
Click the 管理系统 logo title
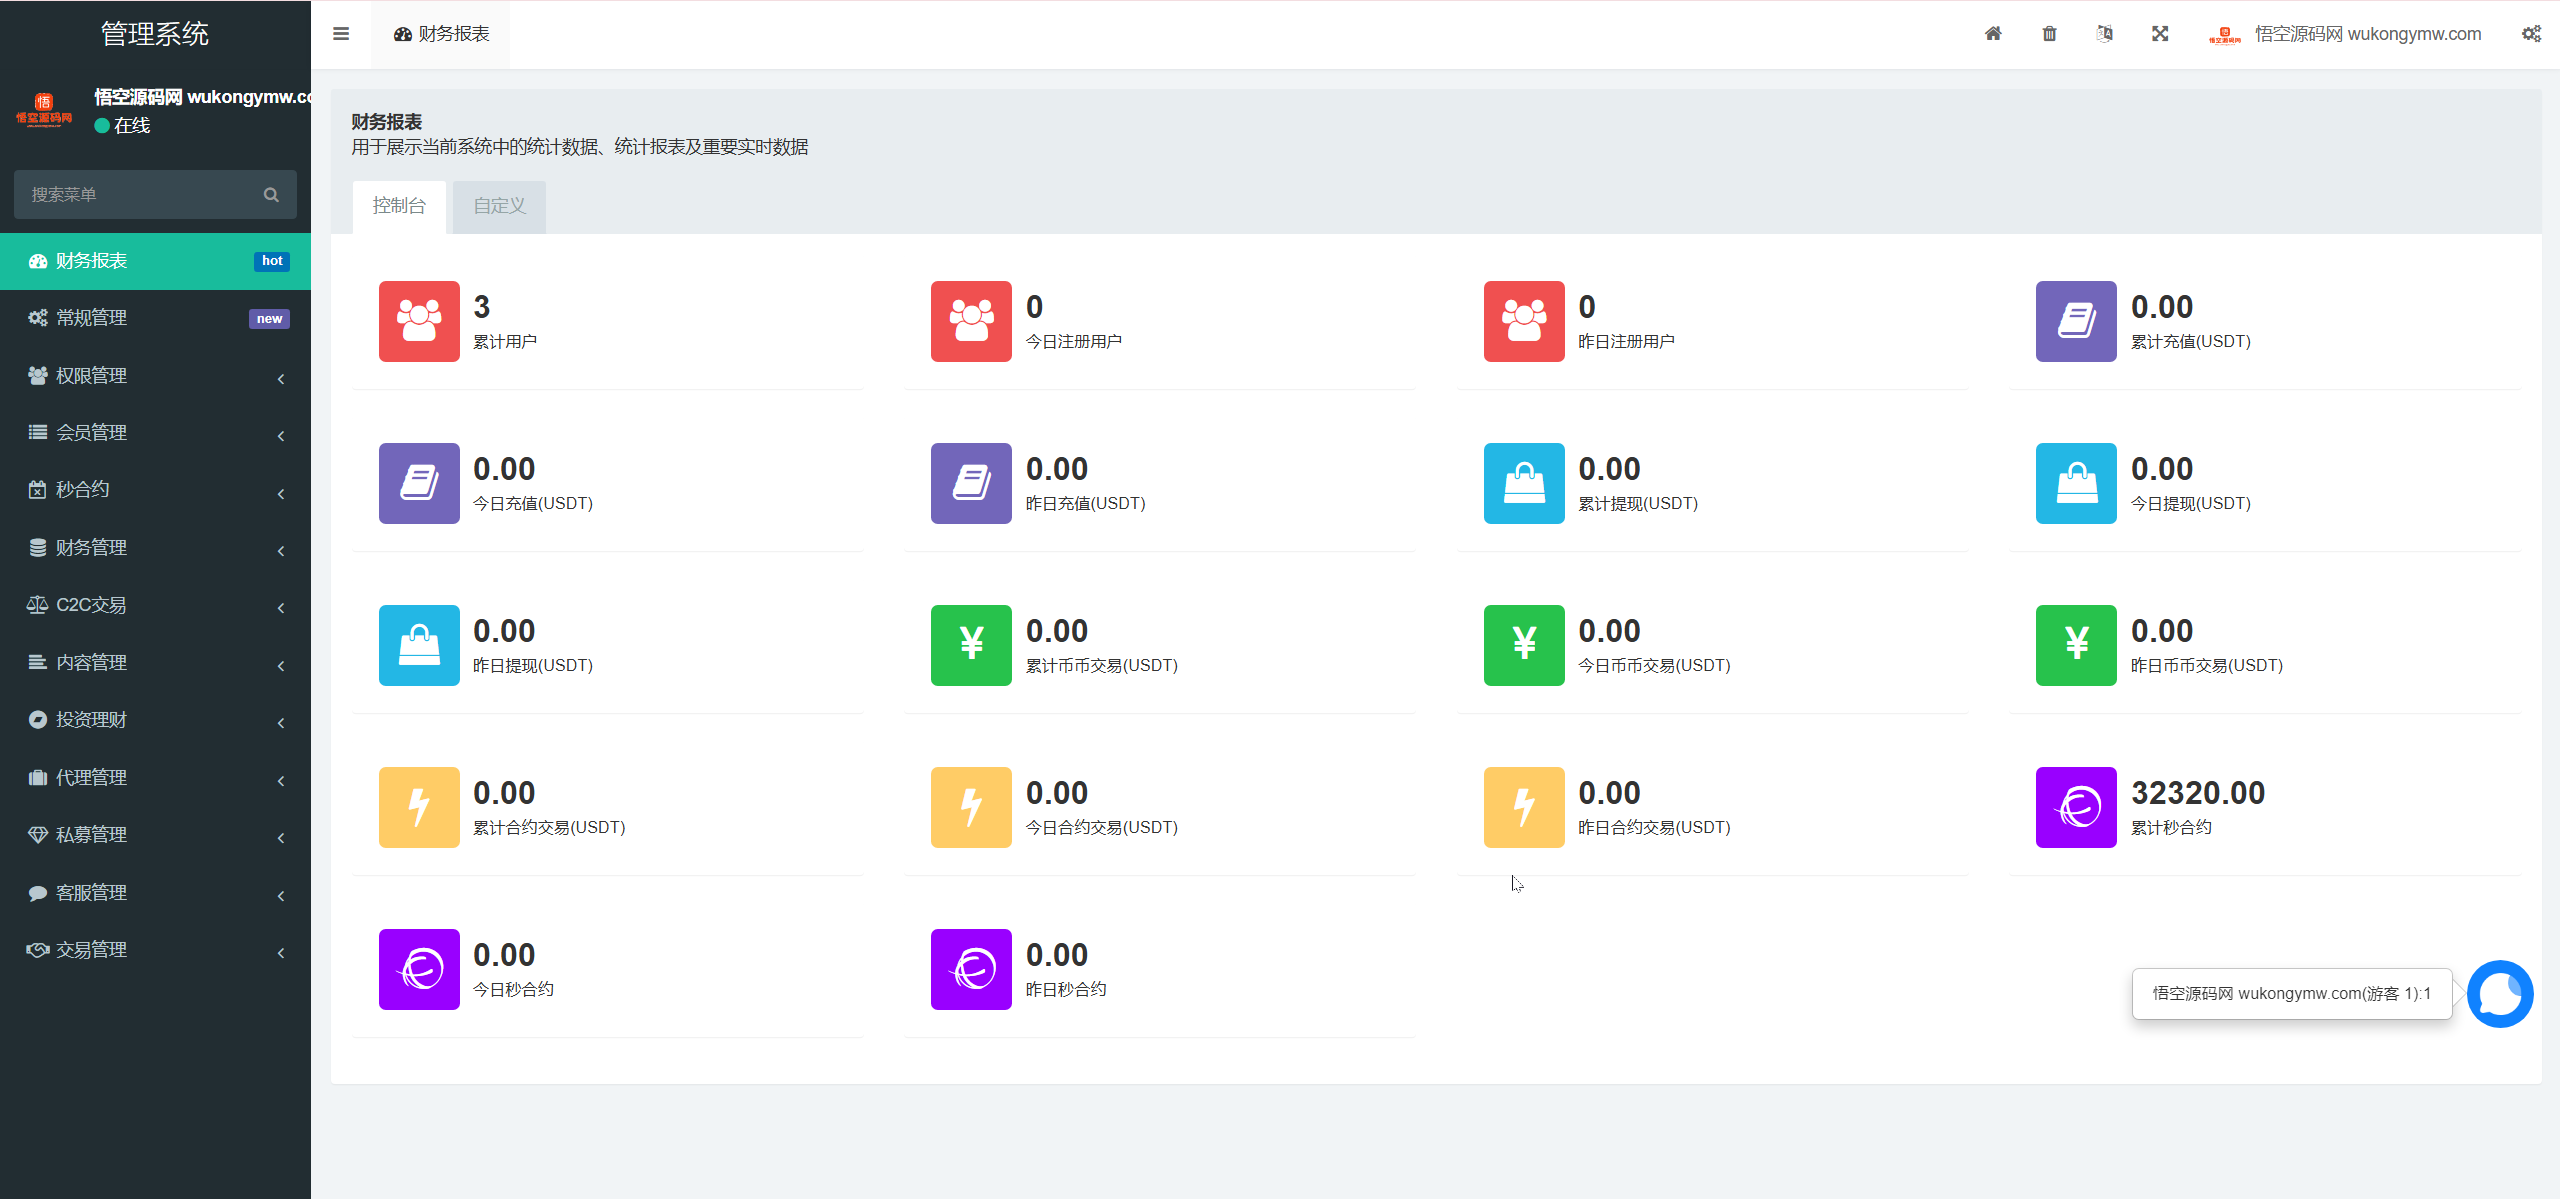(x=155, y=34)
